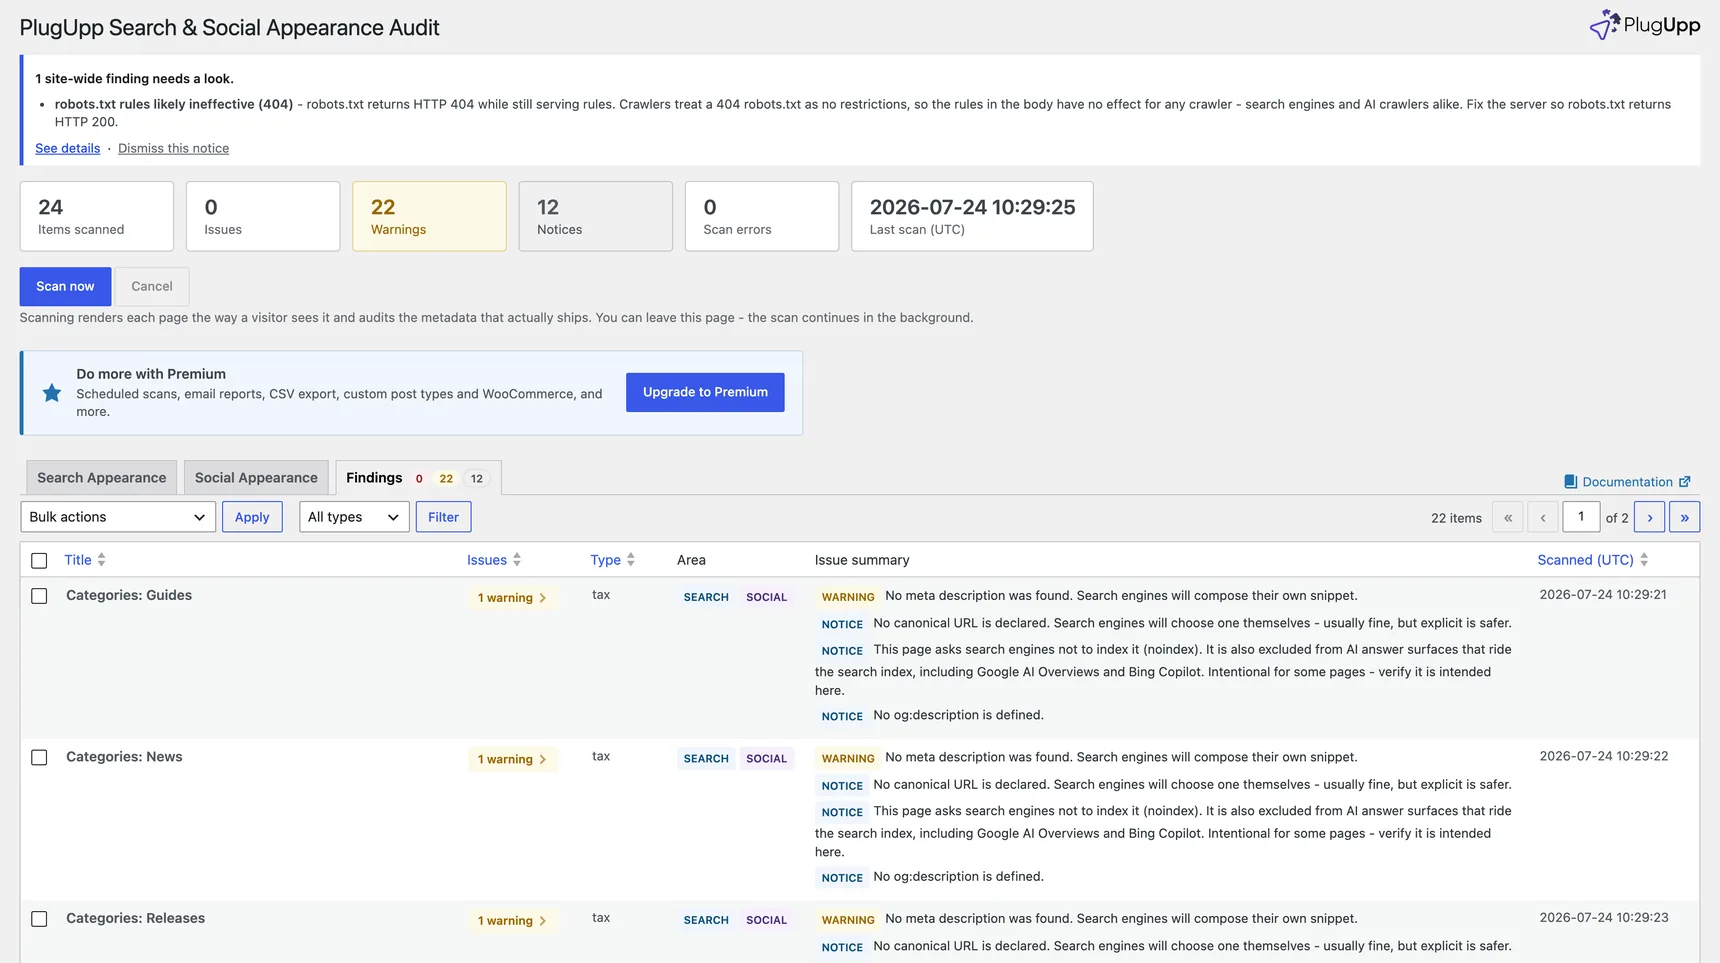This screenshot has height=963, width=1720.
Task: Click the 0 Scan errors card
Action: tap(762, 216)
